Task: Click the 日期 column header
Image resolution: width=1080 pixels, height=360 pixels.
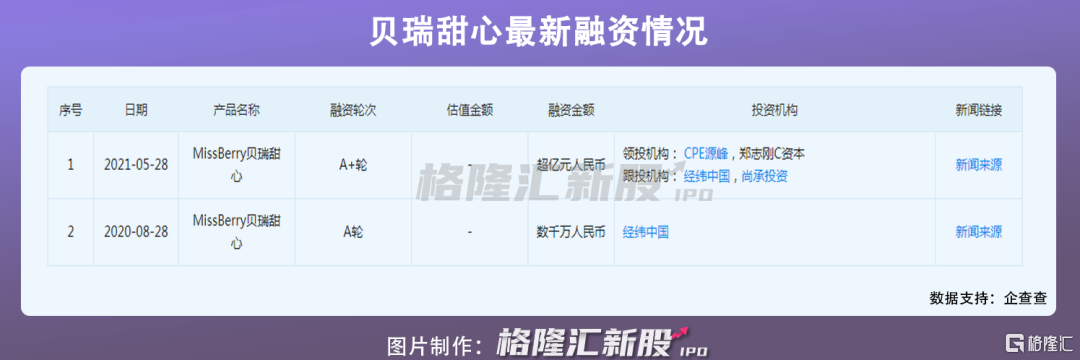Action: 136,110
